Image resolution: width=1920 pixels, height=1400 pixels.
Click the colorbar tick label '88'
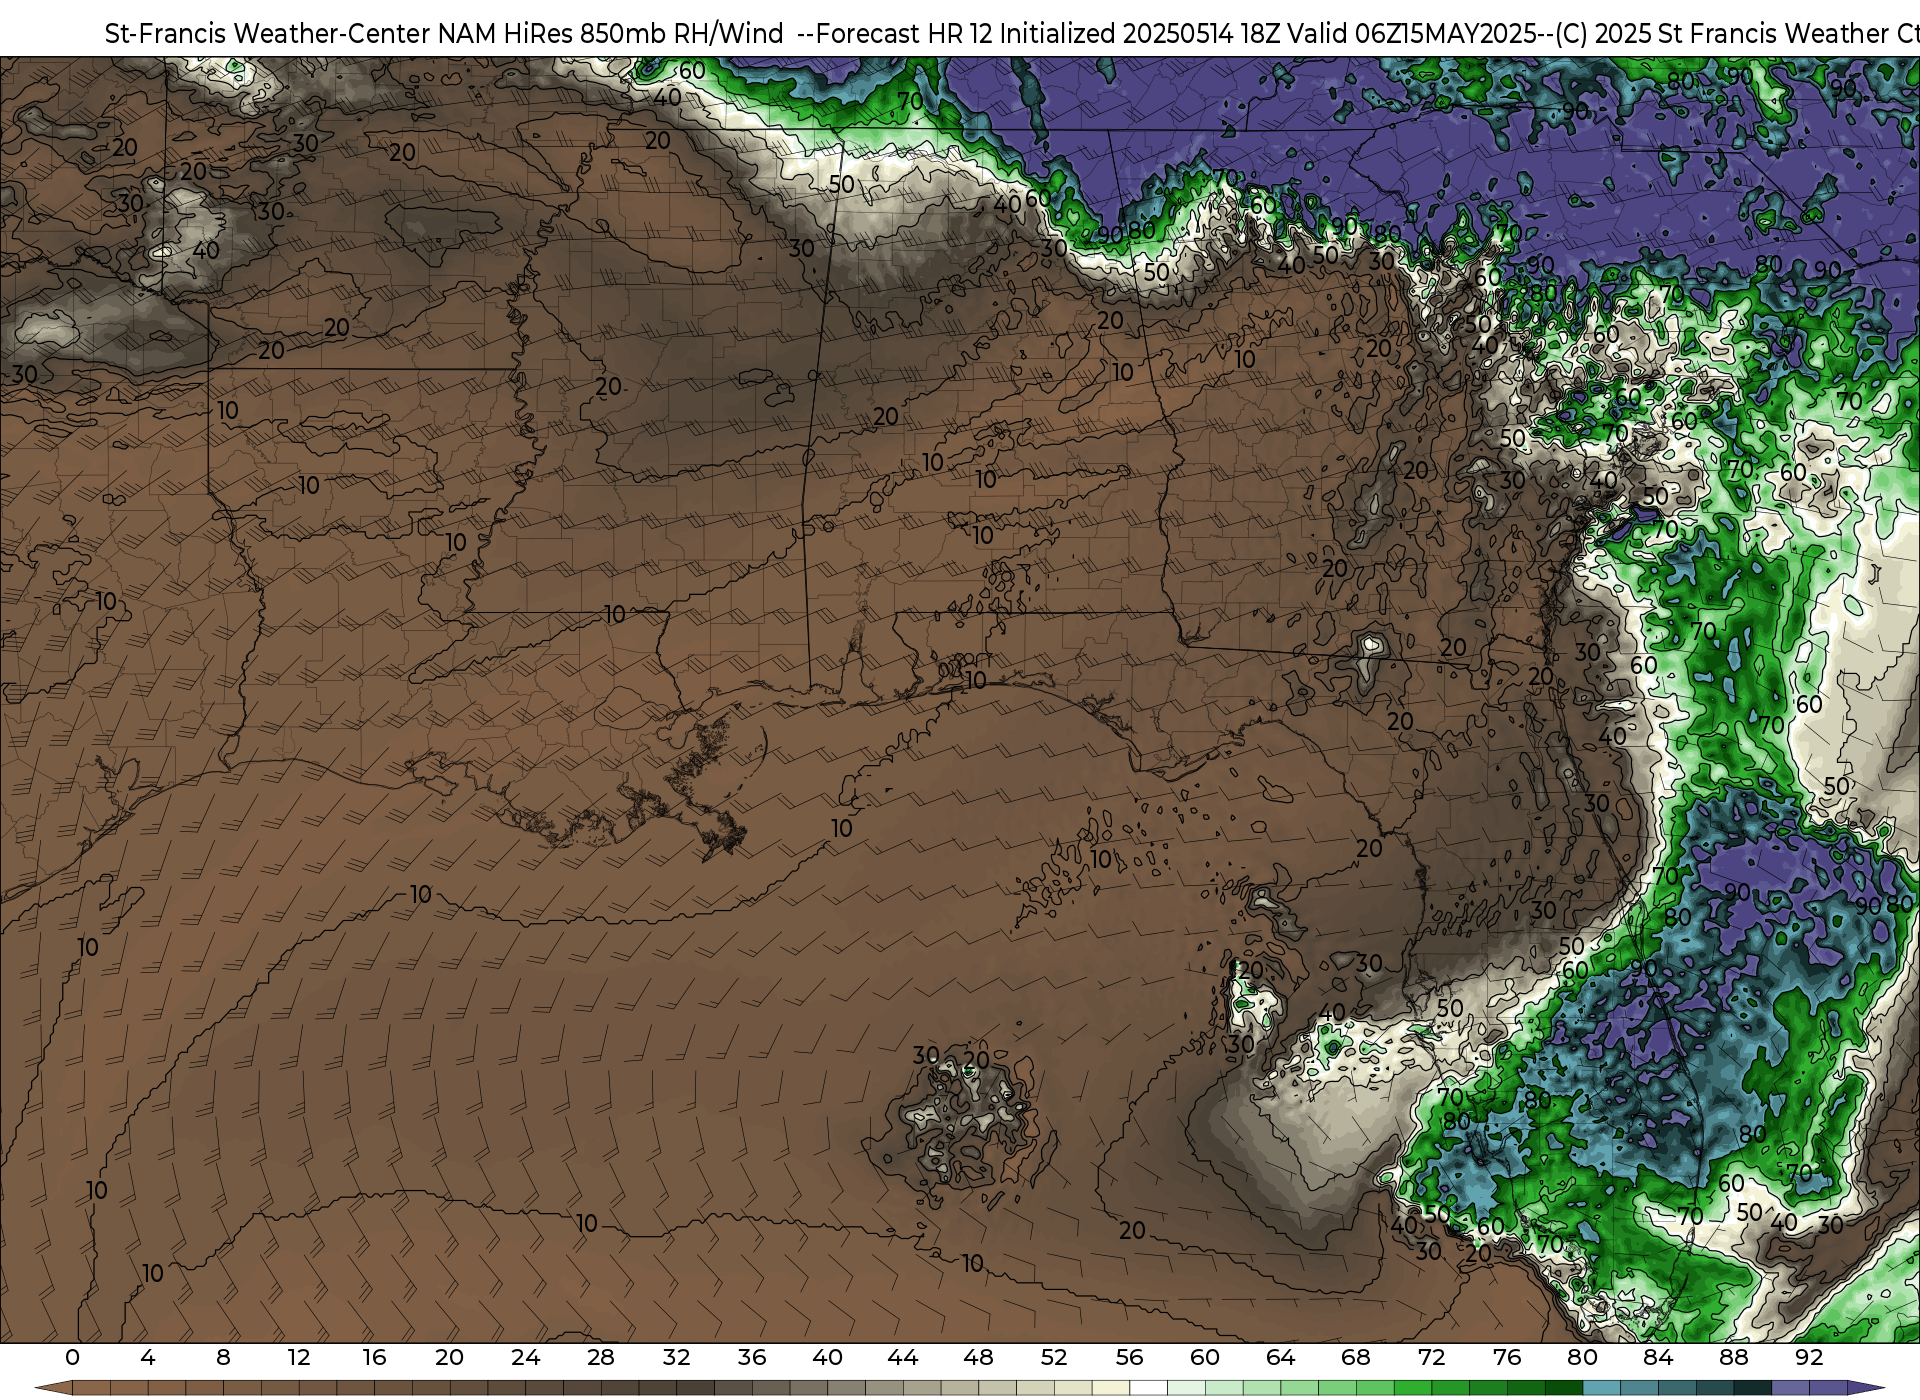(x=1734, y=1357)
